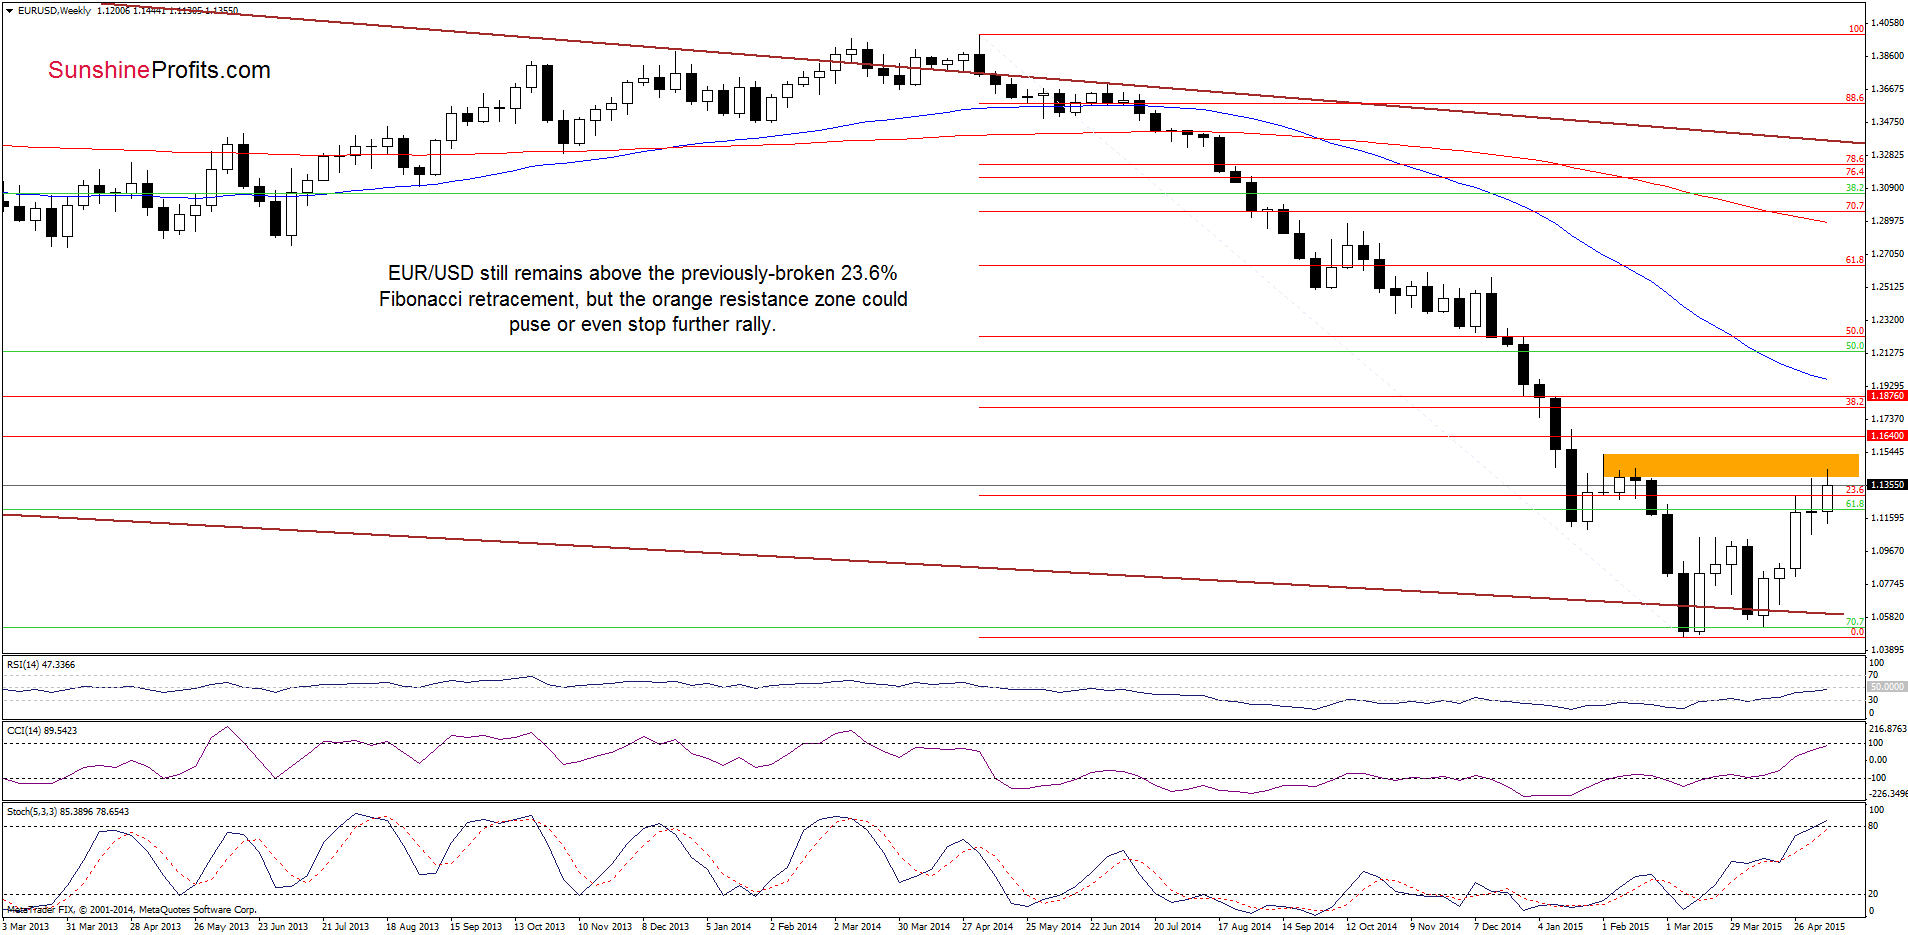The image size is (1908, 935).
Task: Select the 31 Mar 2013 date label
Action: [x=92, y=927]
